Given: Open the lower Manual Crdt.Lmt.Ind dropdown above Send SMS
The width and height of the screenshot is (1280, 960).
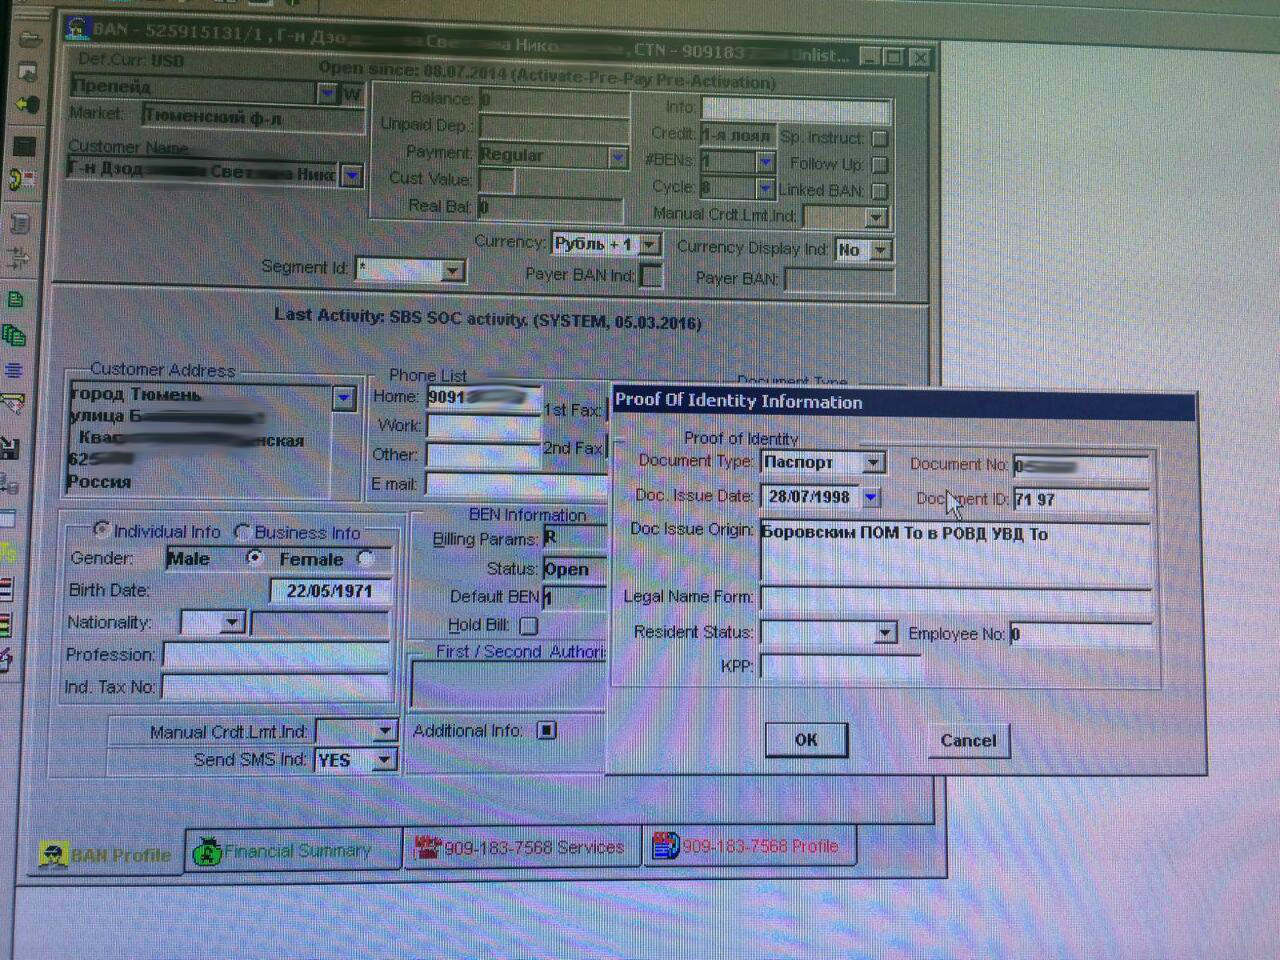Looking at the screenshot, I should 384,732.
